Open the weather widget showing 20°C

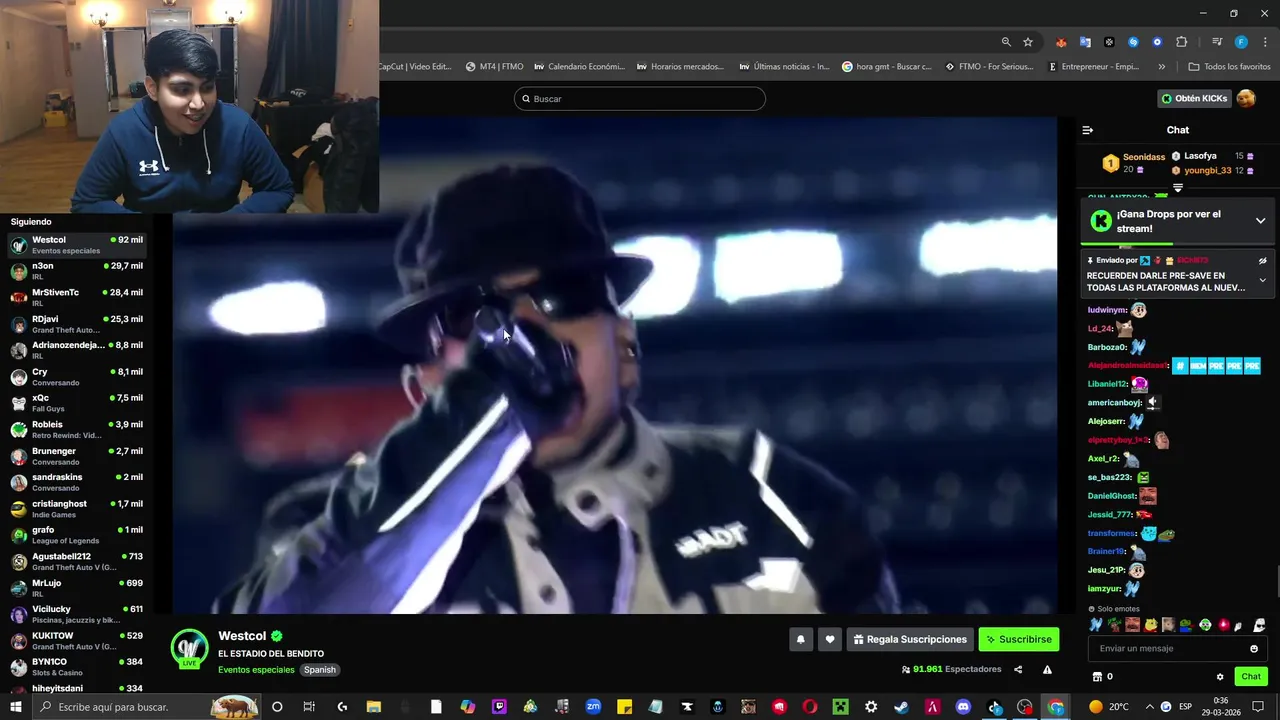coord(1109,707)
